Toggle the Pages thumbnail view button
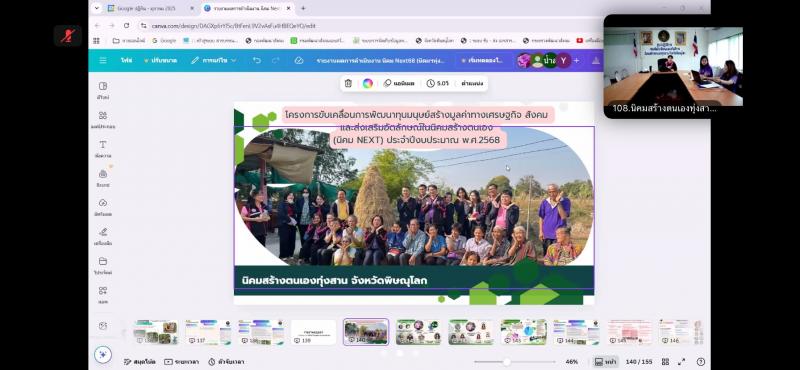 click(606, 361)
